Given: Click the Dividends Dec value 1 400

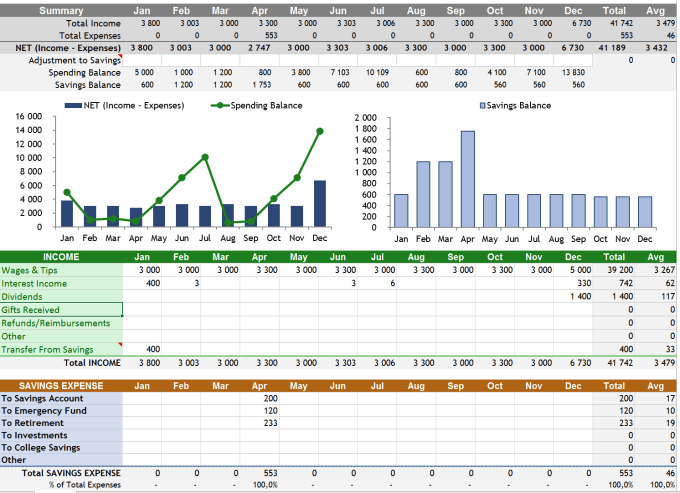Looking at the screenshot, I should pos(580,297).
